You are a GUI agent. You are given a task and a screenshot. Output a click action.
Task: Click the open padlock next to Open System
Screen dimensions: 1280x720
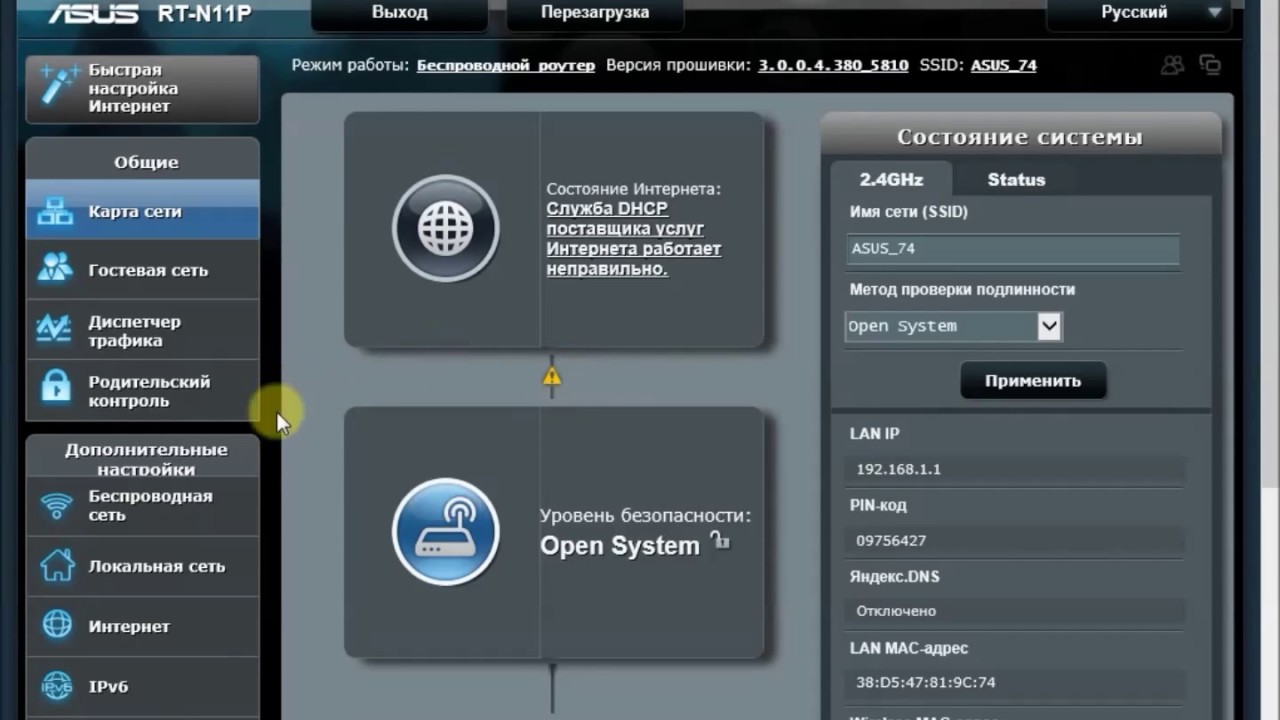point(720,541)
